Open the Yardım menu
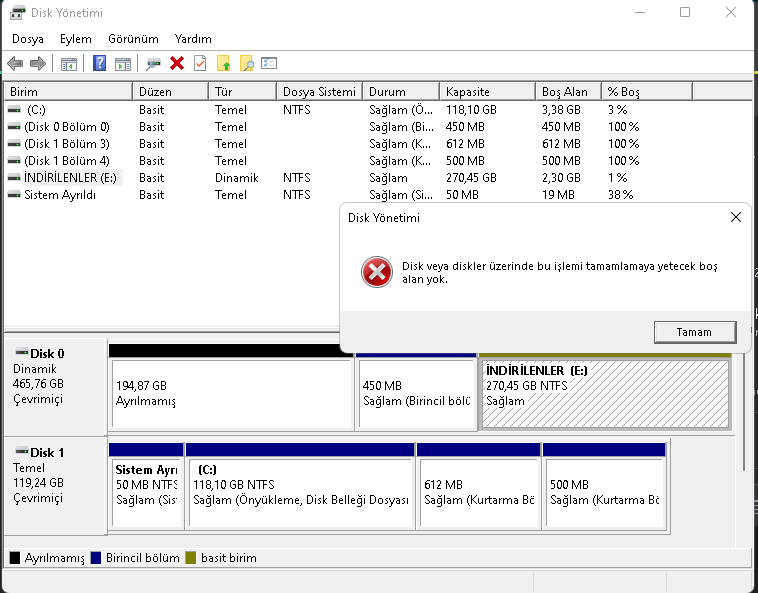Screen dimensions: 758x593 [x=193, y=39]
